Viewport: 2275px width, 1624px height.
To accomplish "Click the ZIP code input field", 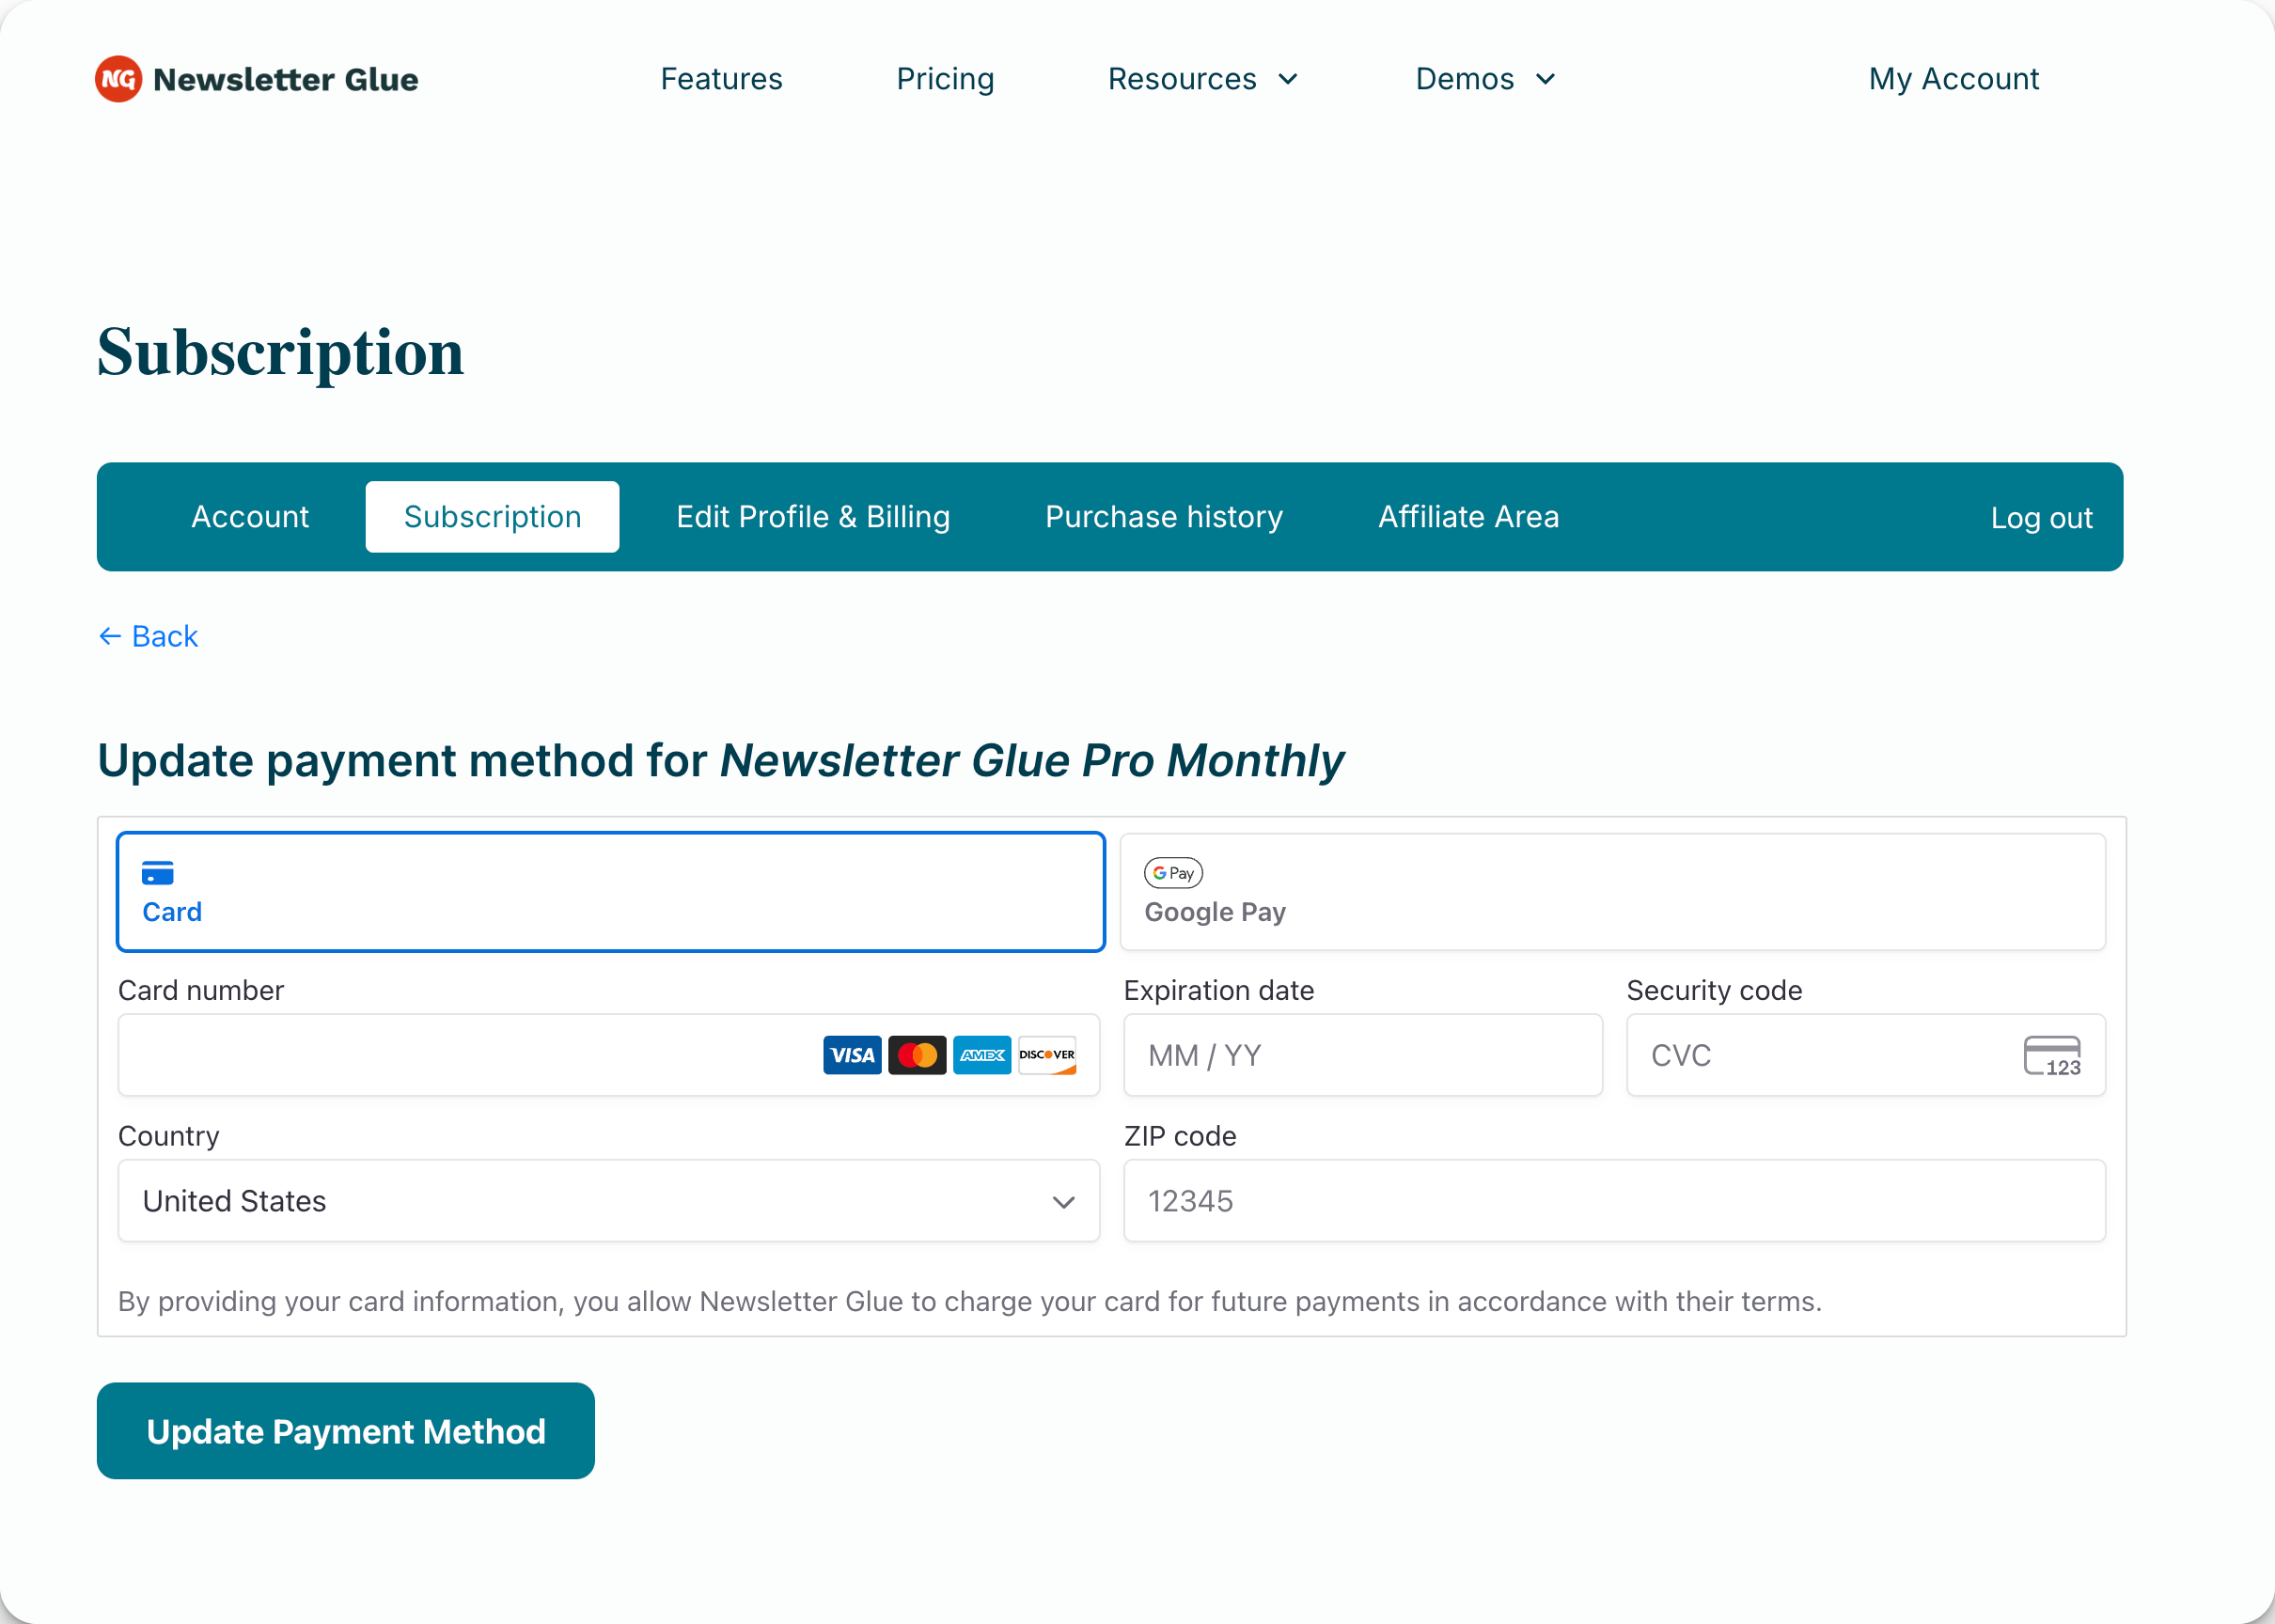I will coord(1615,1201).
